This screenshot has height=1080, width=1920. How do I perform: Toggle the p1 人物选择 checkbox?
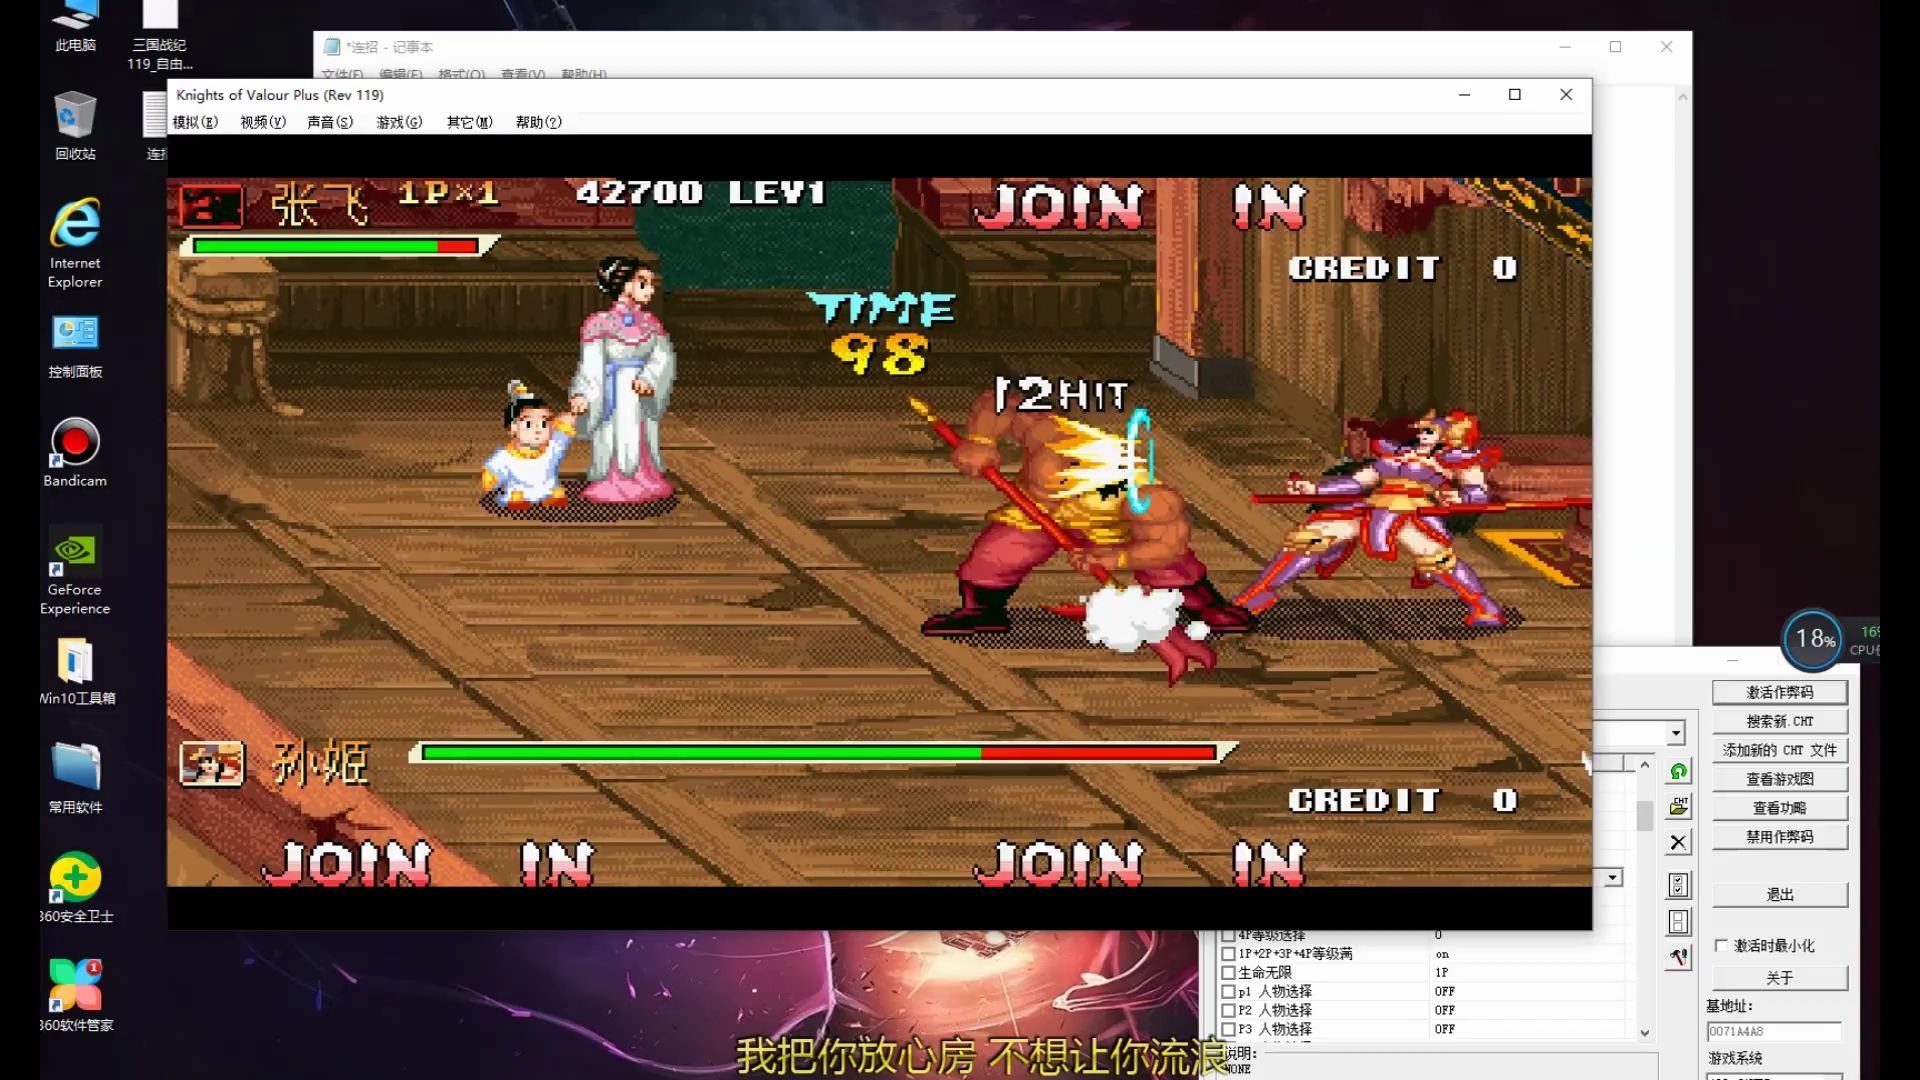(x=1228, y=992)
